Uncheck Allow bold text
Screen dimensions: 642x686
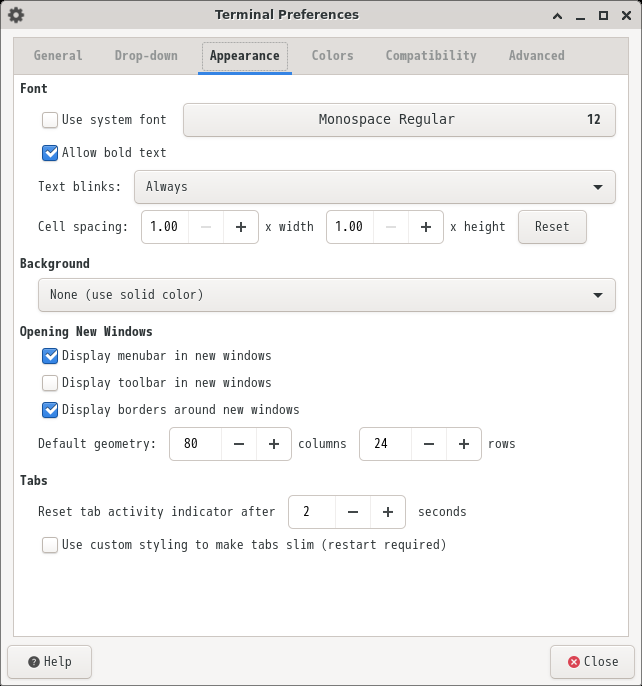point(50,153)
